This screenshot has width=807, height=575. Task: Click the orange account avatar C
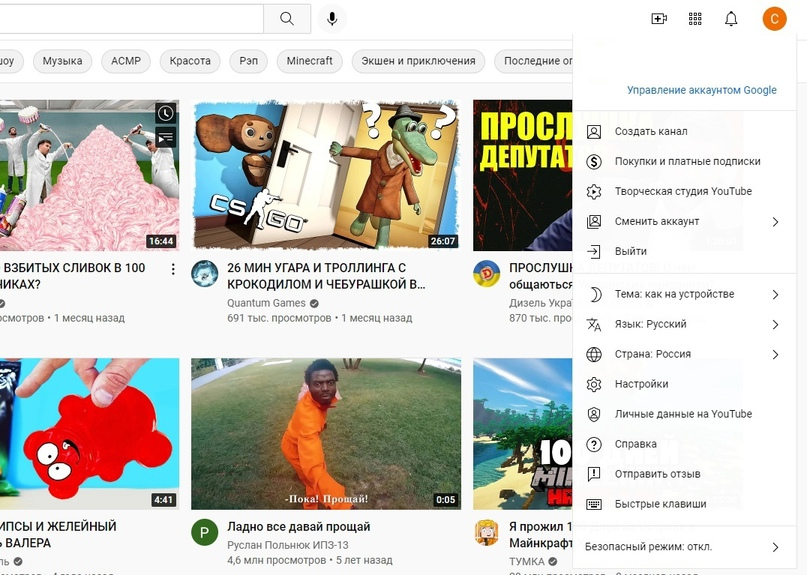(774, 19)
